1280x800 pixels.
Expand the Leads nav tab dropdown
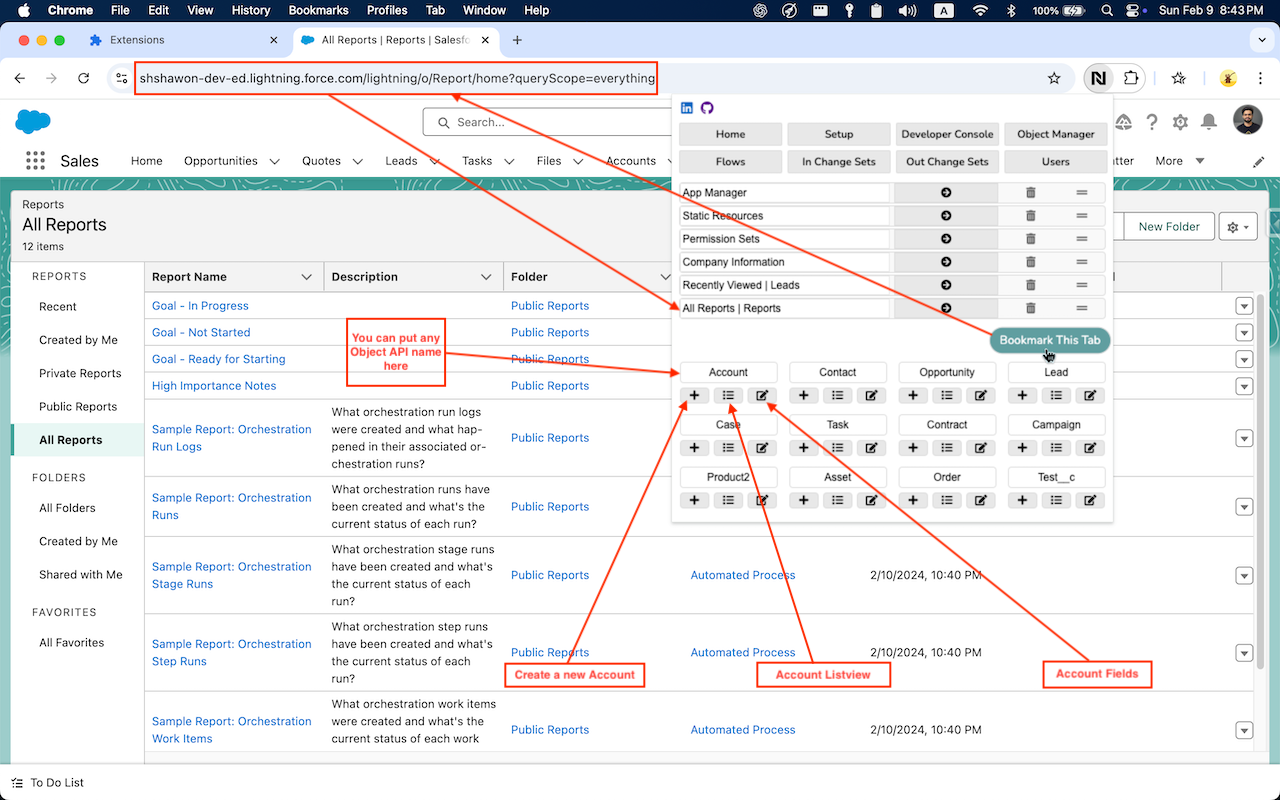435,161
